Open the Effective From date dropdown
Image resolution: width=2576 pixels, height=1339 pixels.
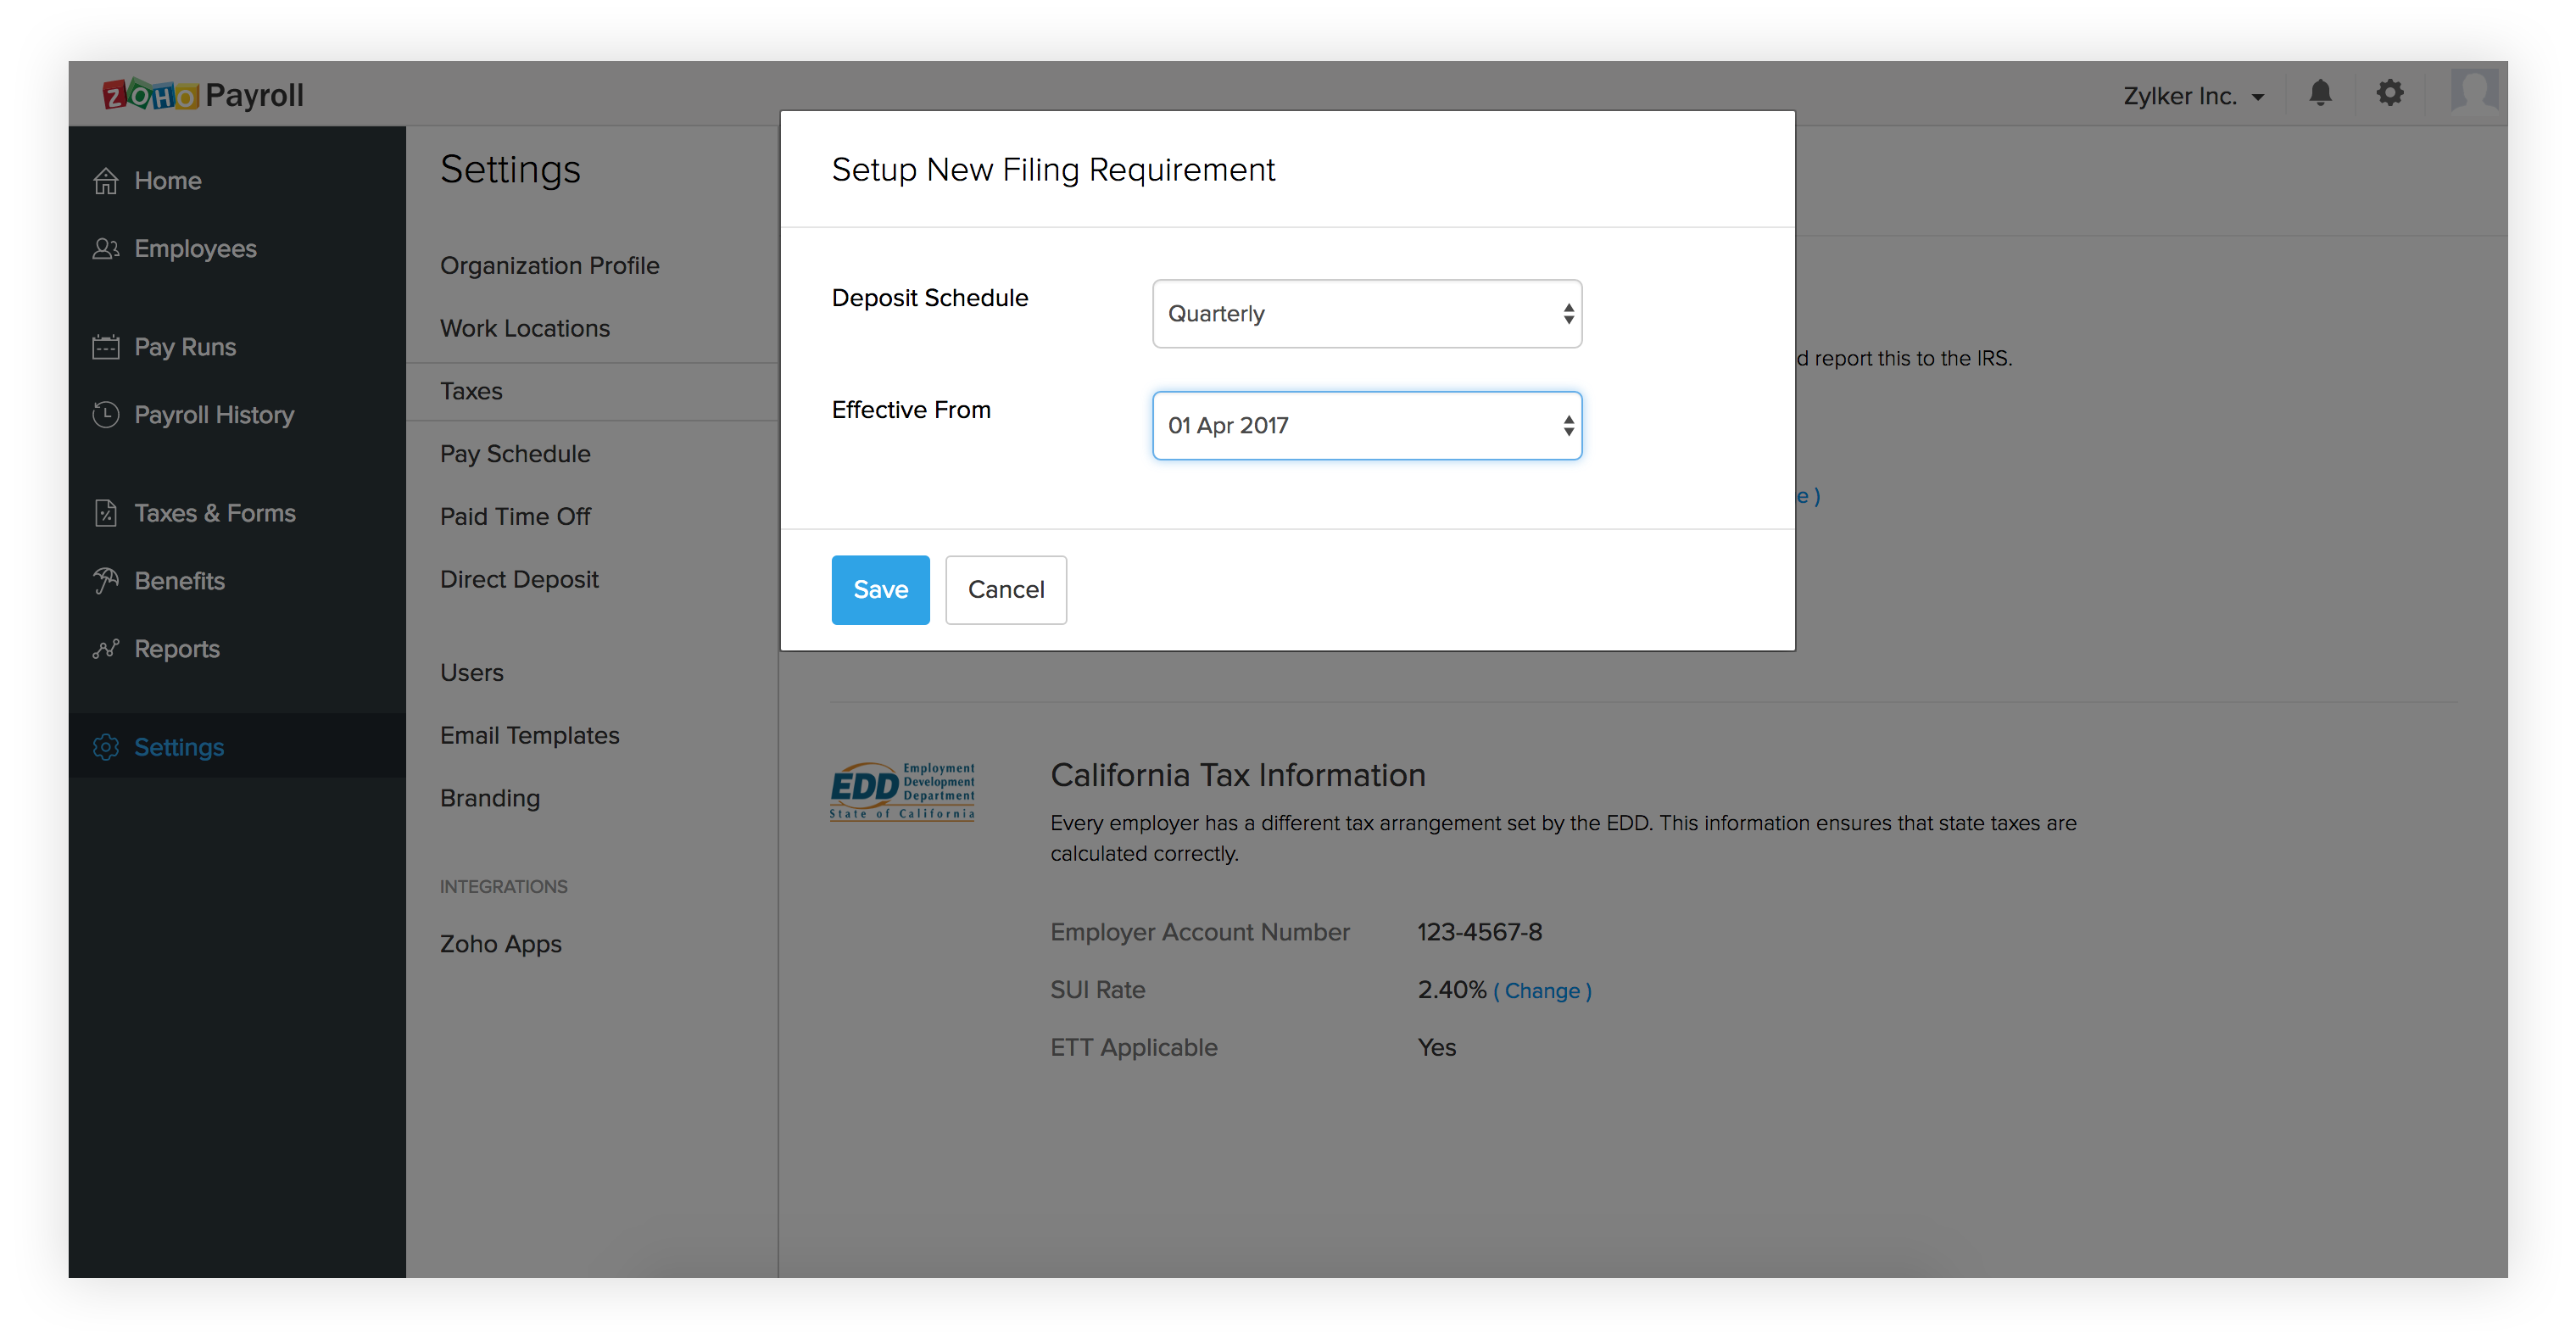pos(1366,426)
